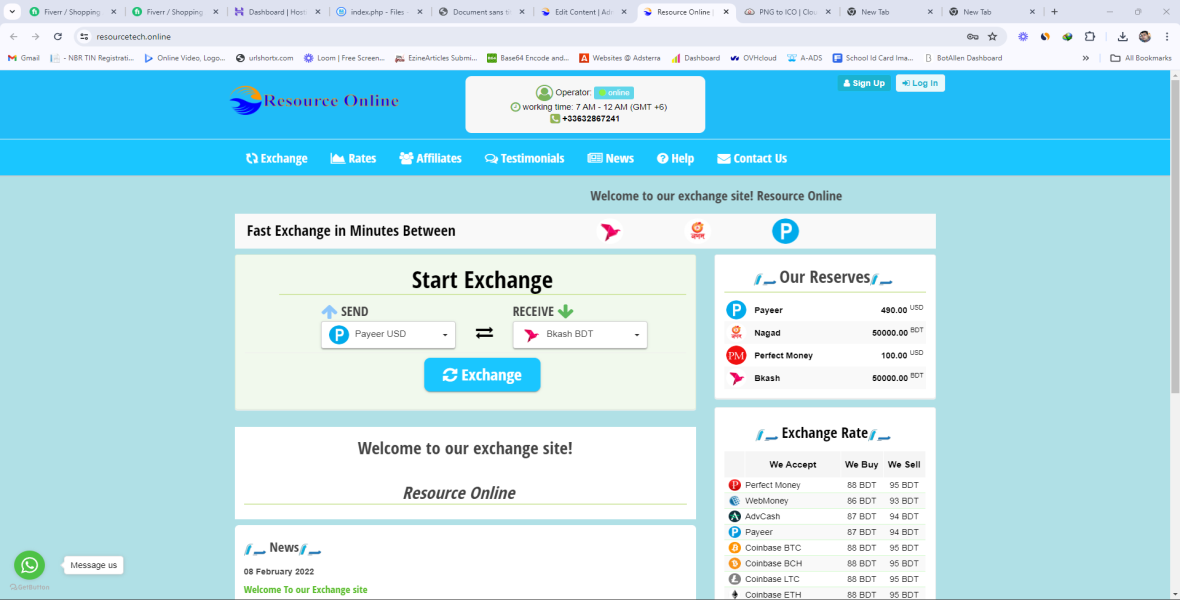Bookmark this page with the star icon
1180x600 pixels.
coord(992,36)
